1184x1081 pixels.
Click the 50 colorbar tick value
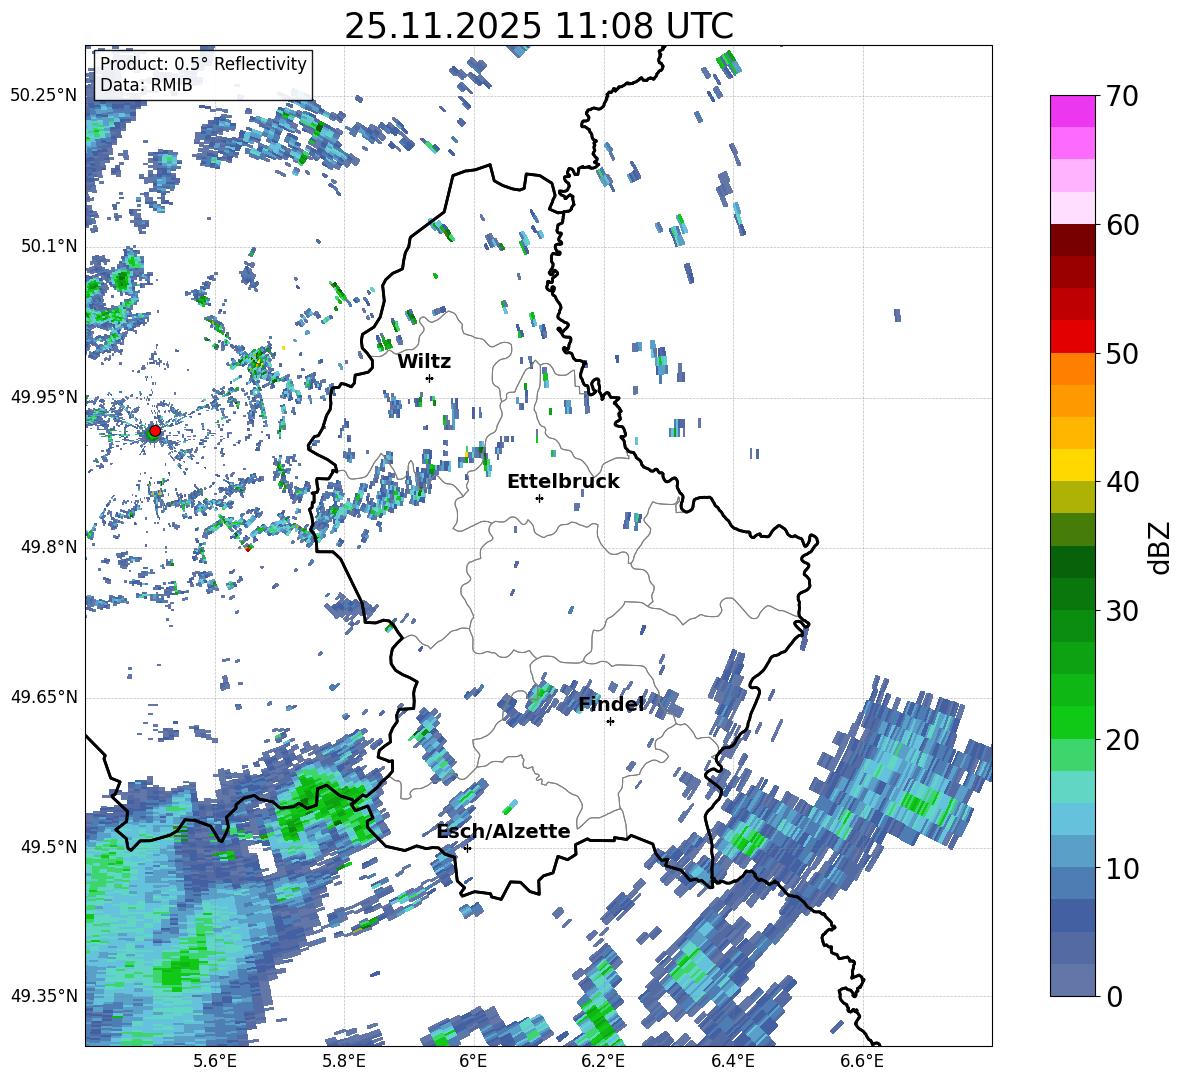tap(1123, 353)
